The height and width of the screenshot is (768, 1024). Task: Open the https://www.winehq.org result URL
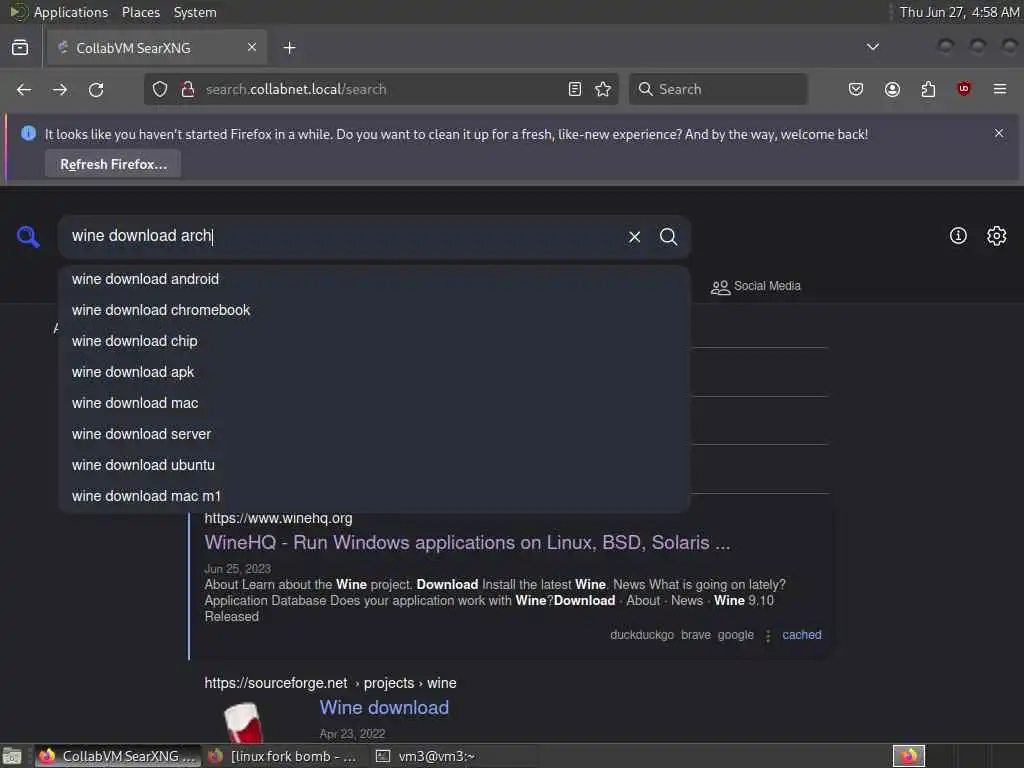click(x=278, y=519)
